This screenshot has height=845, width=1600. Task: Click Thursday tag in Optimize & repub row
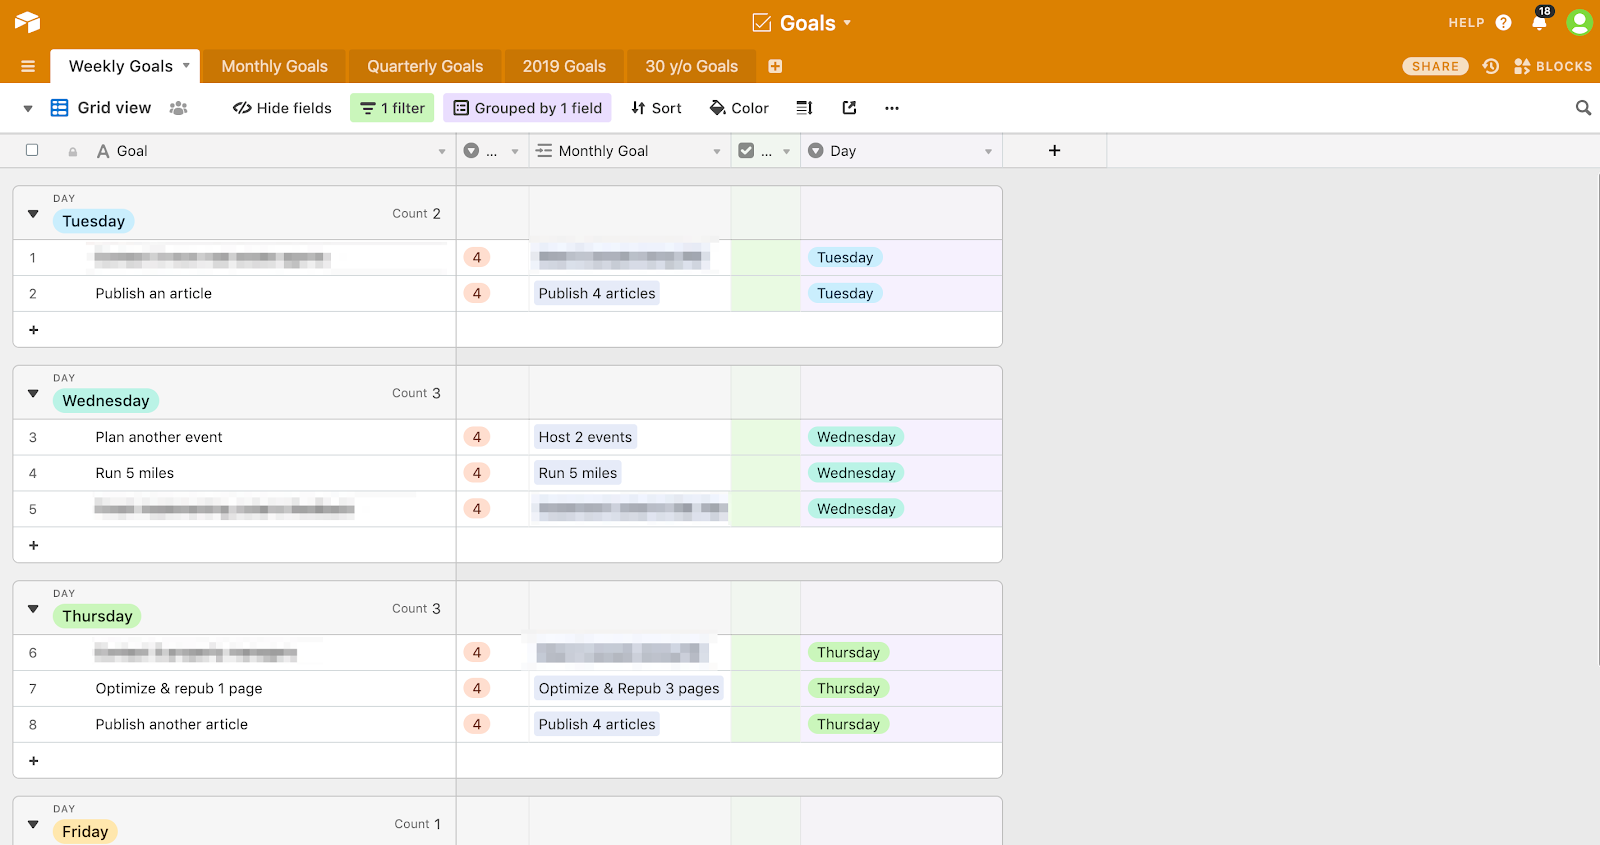pos(848,688)
